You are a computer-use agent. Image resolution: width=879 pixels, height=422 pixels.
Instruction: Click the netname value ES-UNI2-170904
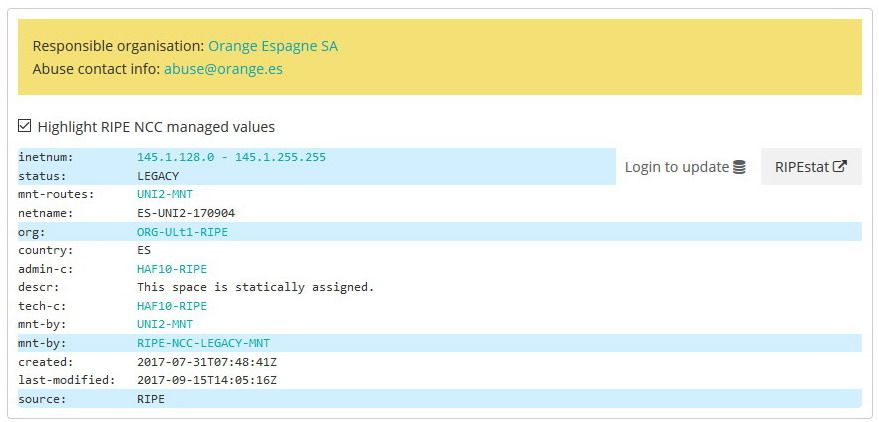coord(186,213)
